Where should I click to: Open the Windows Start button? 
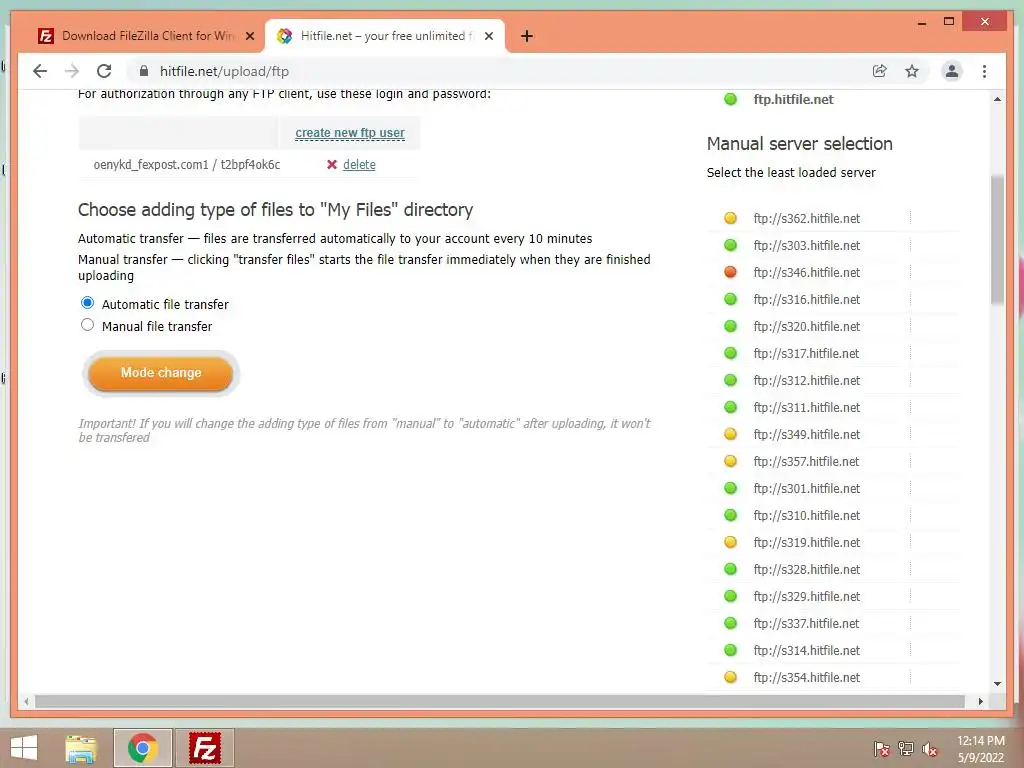click(x=24, y=748)
